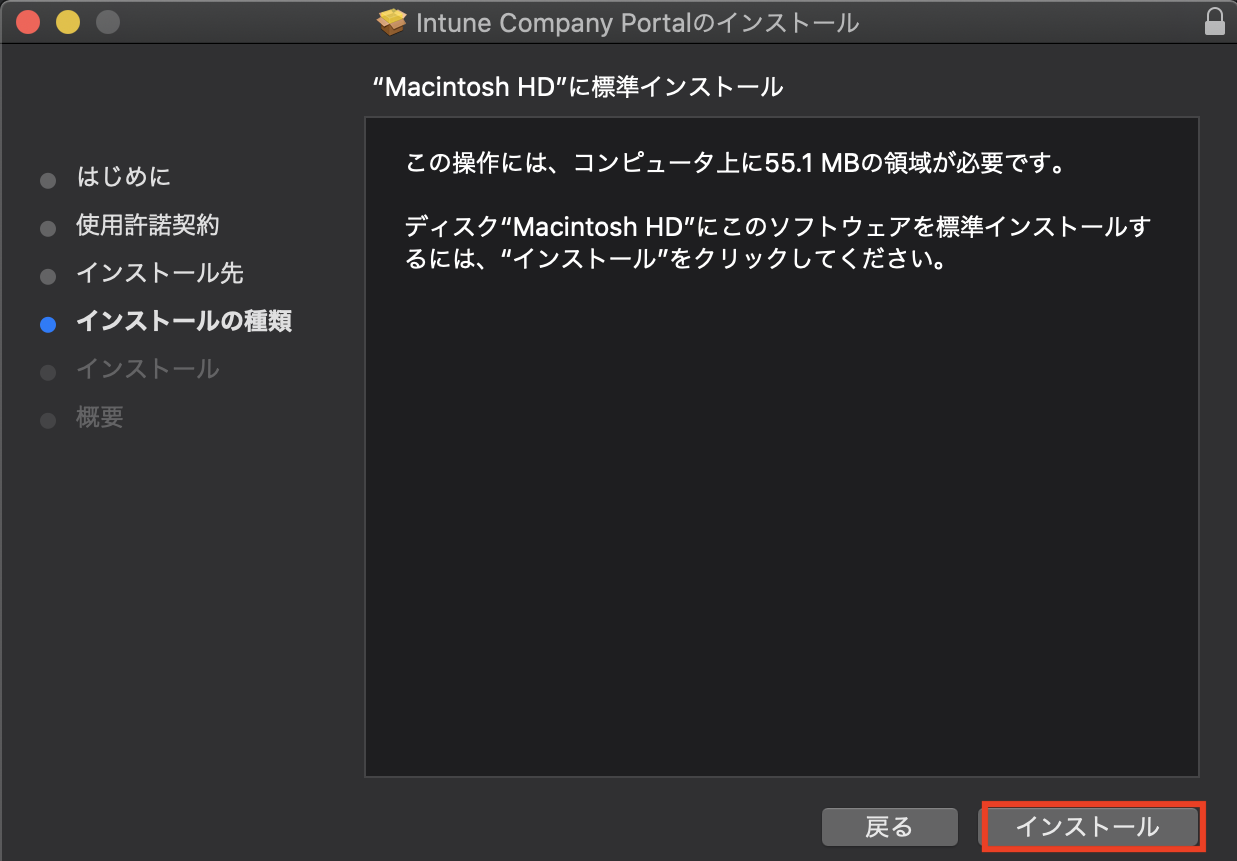Click the dimmed 概要 step in sidebar
Viewport: 1237px width, 861px height.
tap(100, 417)
